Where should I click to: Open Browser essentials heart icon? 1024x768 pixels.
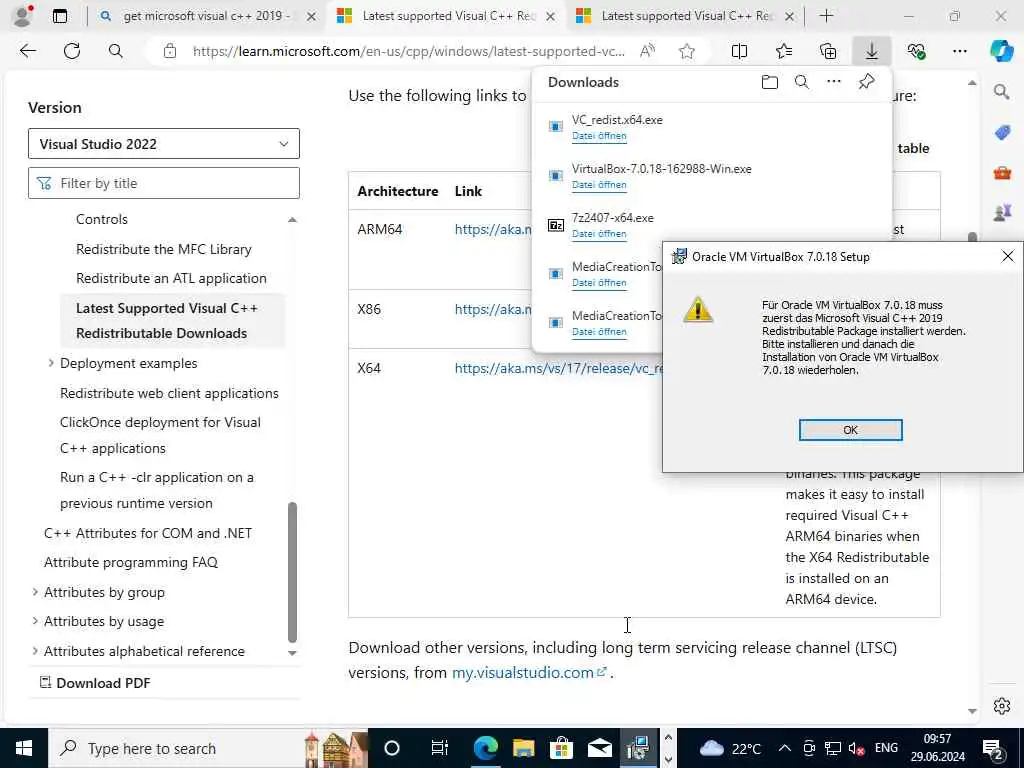coord(916,51)
